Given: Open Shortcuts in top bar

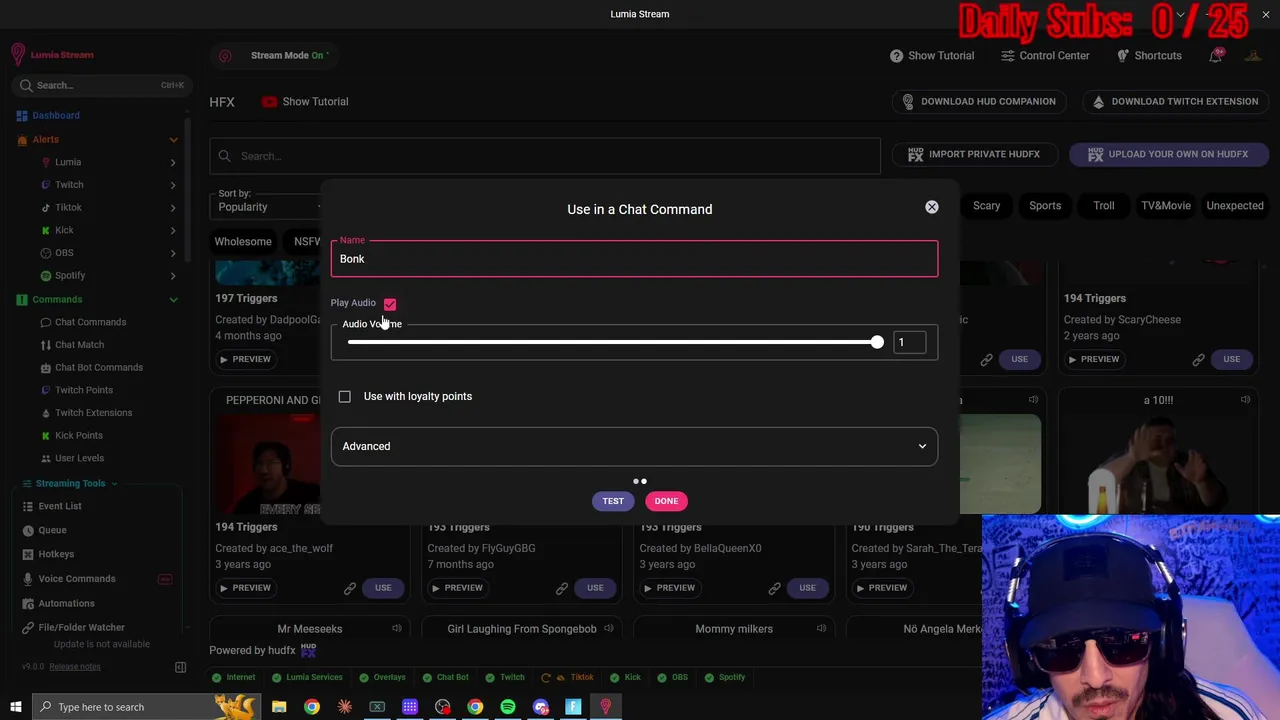Looking at the screenshot, I should [x=1149, y=56].
